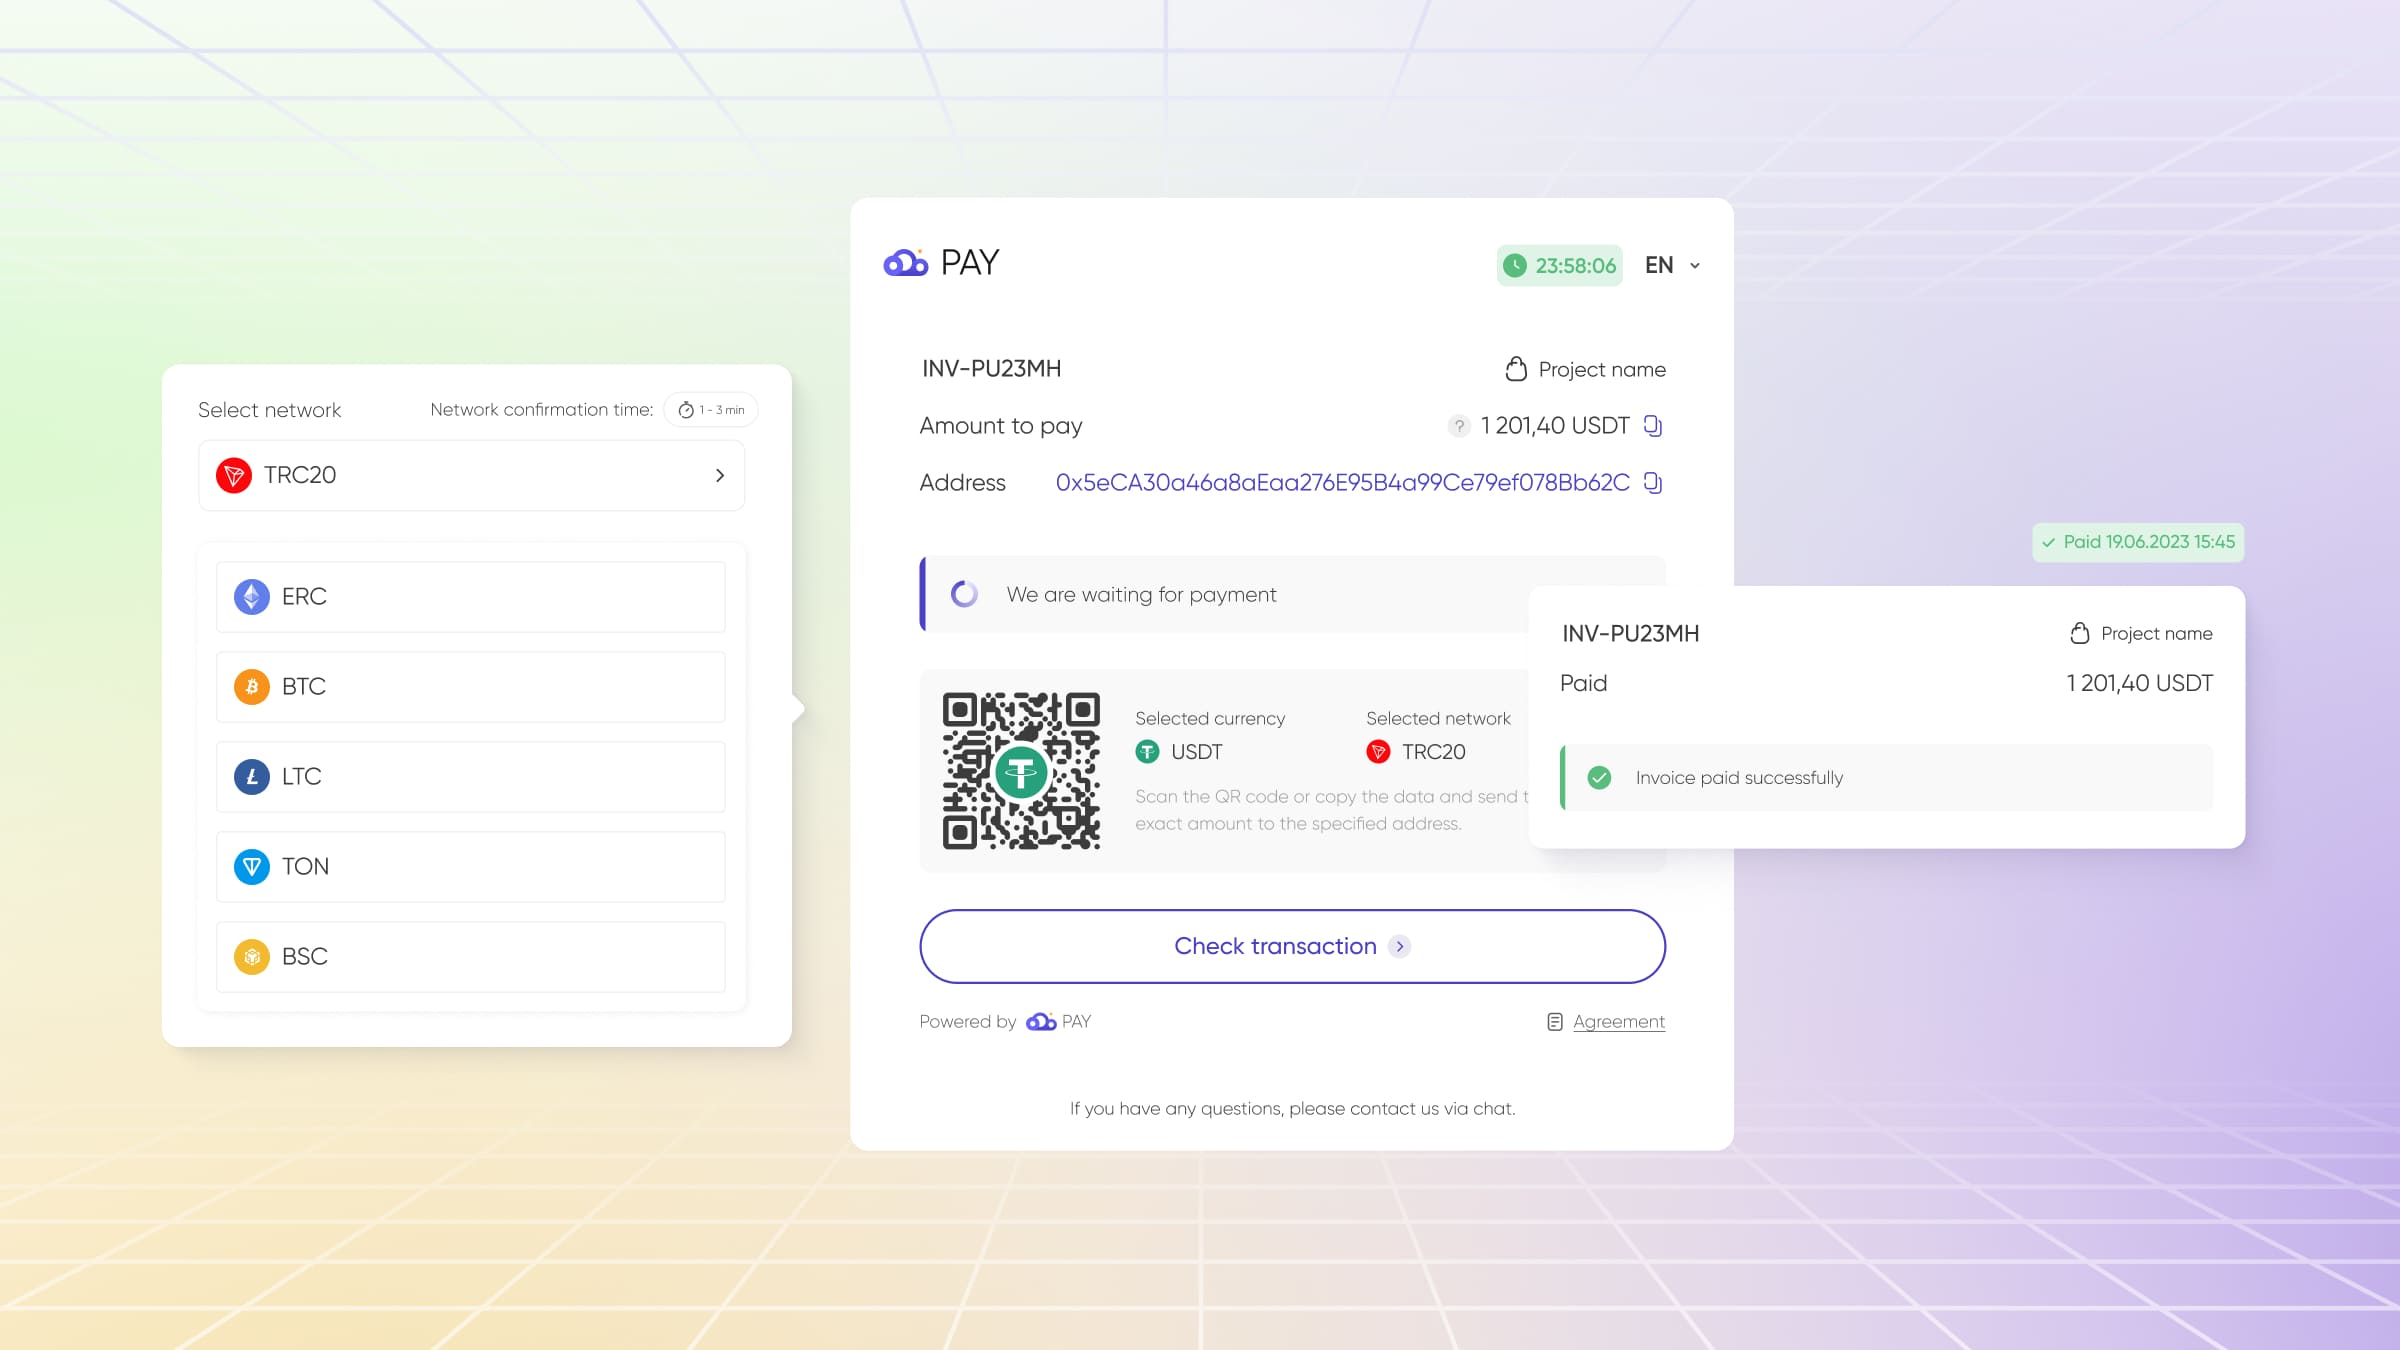Click the TRC20 network icon
The image size is (2400, 1350).
[234, 475]
